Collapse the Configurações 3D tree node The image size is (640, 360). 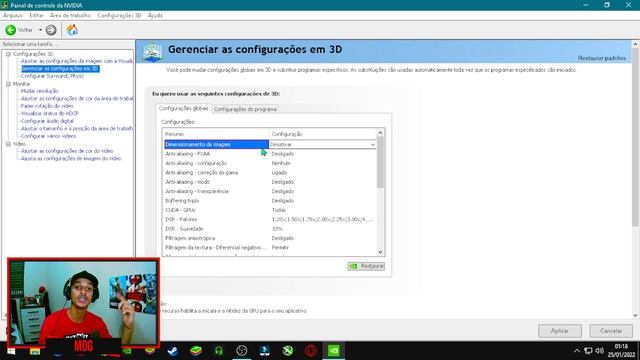point(8,54)
